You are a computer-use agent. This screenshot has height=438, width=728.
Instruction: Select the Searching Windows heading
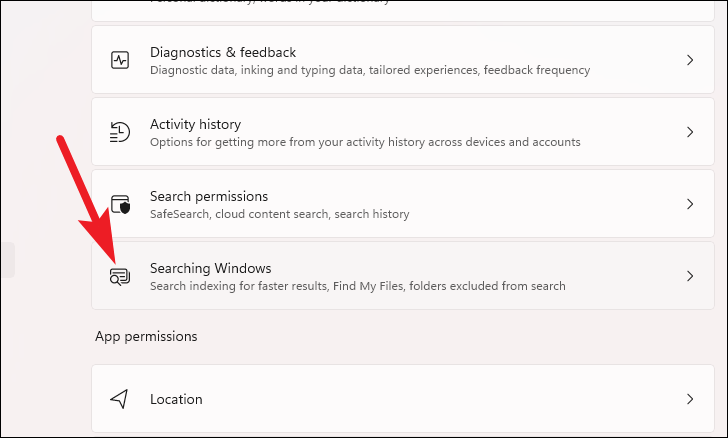point(211,268)
